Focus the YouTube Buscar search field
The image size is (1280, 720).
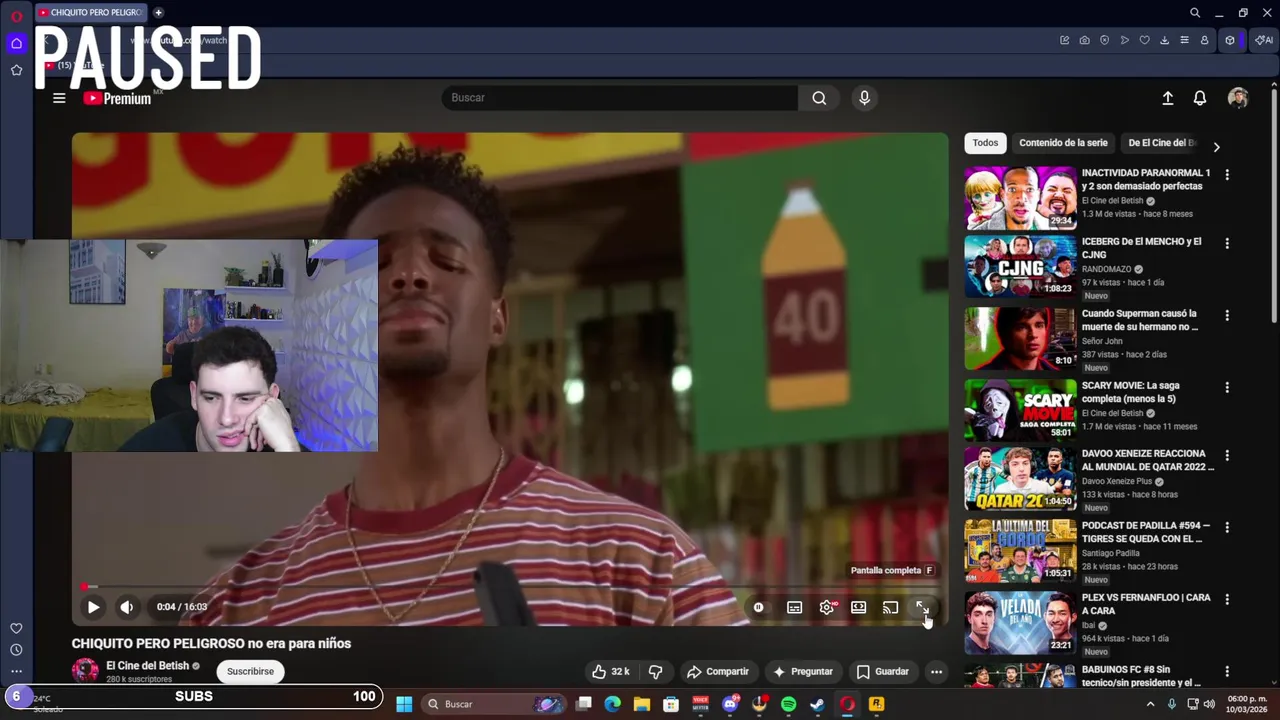tap(620, 98)
